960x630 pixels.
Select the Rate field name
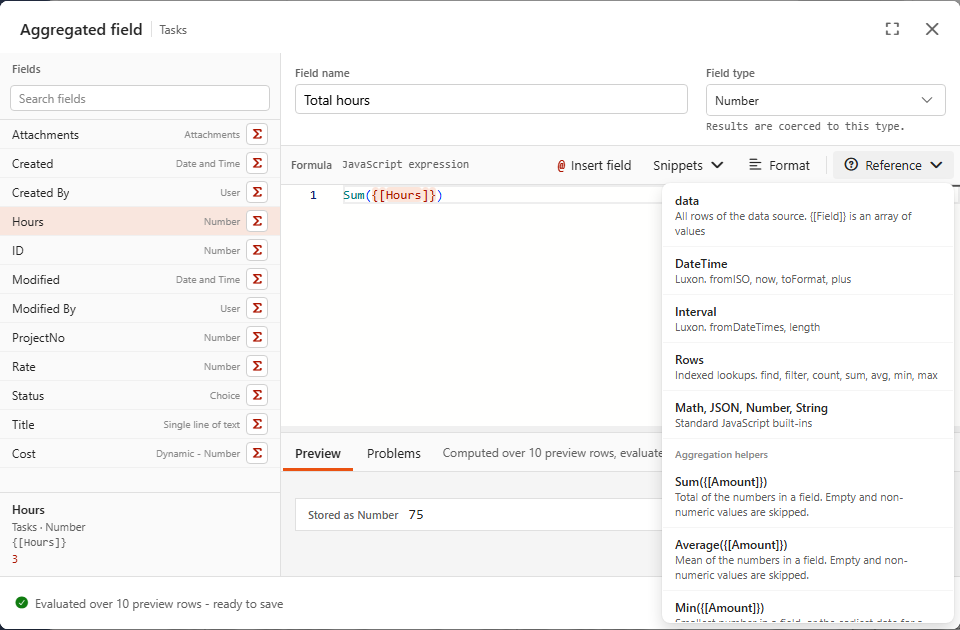tap(24, 367)
